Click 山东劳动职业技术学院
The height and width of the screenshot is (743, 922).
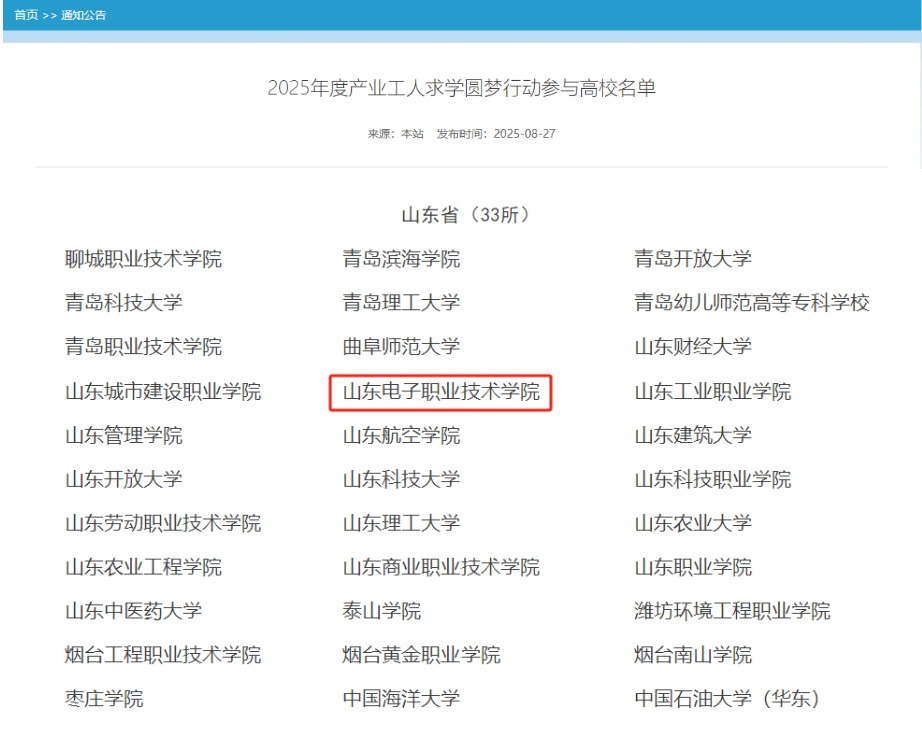163,523
